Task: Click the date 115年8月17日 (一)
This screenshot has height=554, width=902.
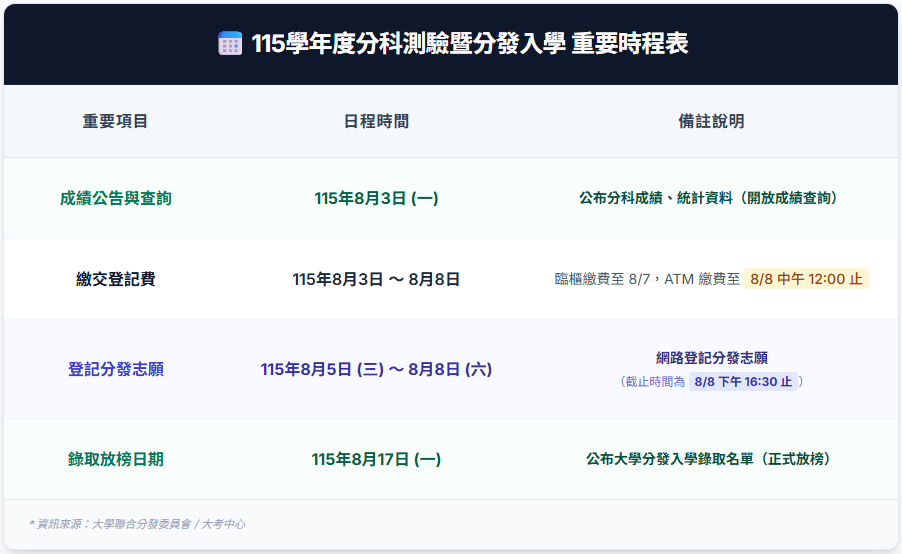Action: [x=376, y=459]
